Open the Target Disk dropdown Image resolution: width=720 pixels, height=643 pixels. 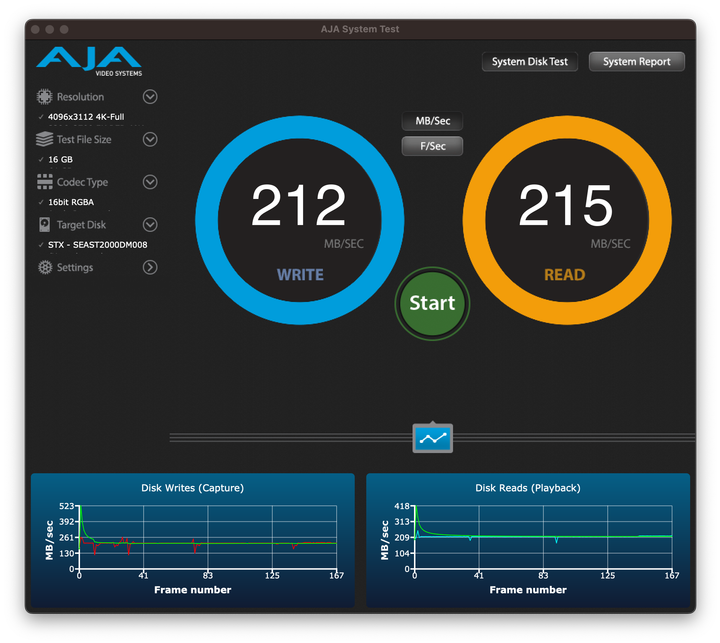coord(150,225)
